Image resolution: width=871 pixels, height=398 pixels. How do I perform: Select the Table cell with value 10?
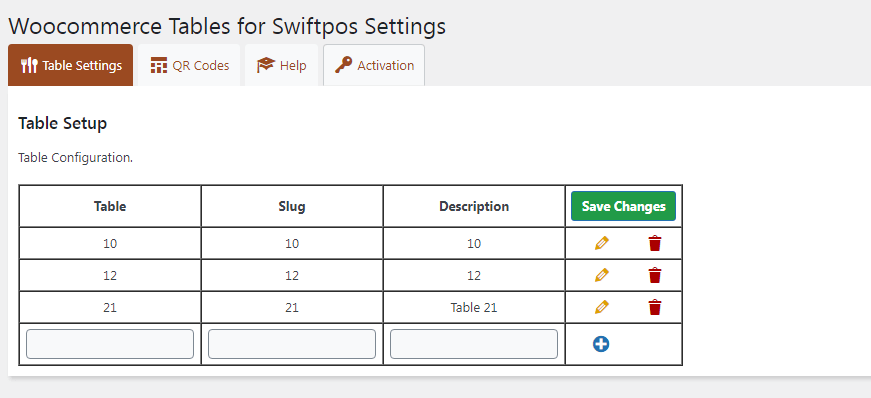[x=110, y=243]
